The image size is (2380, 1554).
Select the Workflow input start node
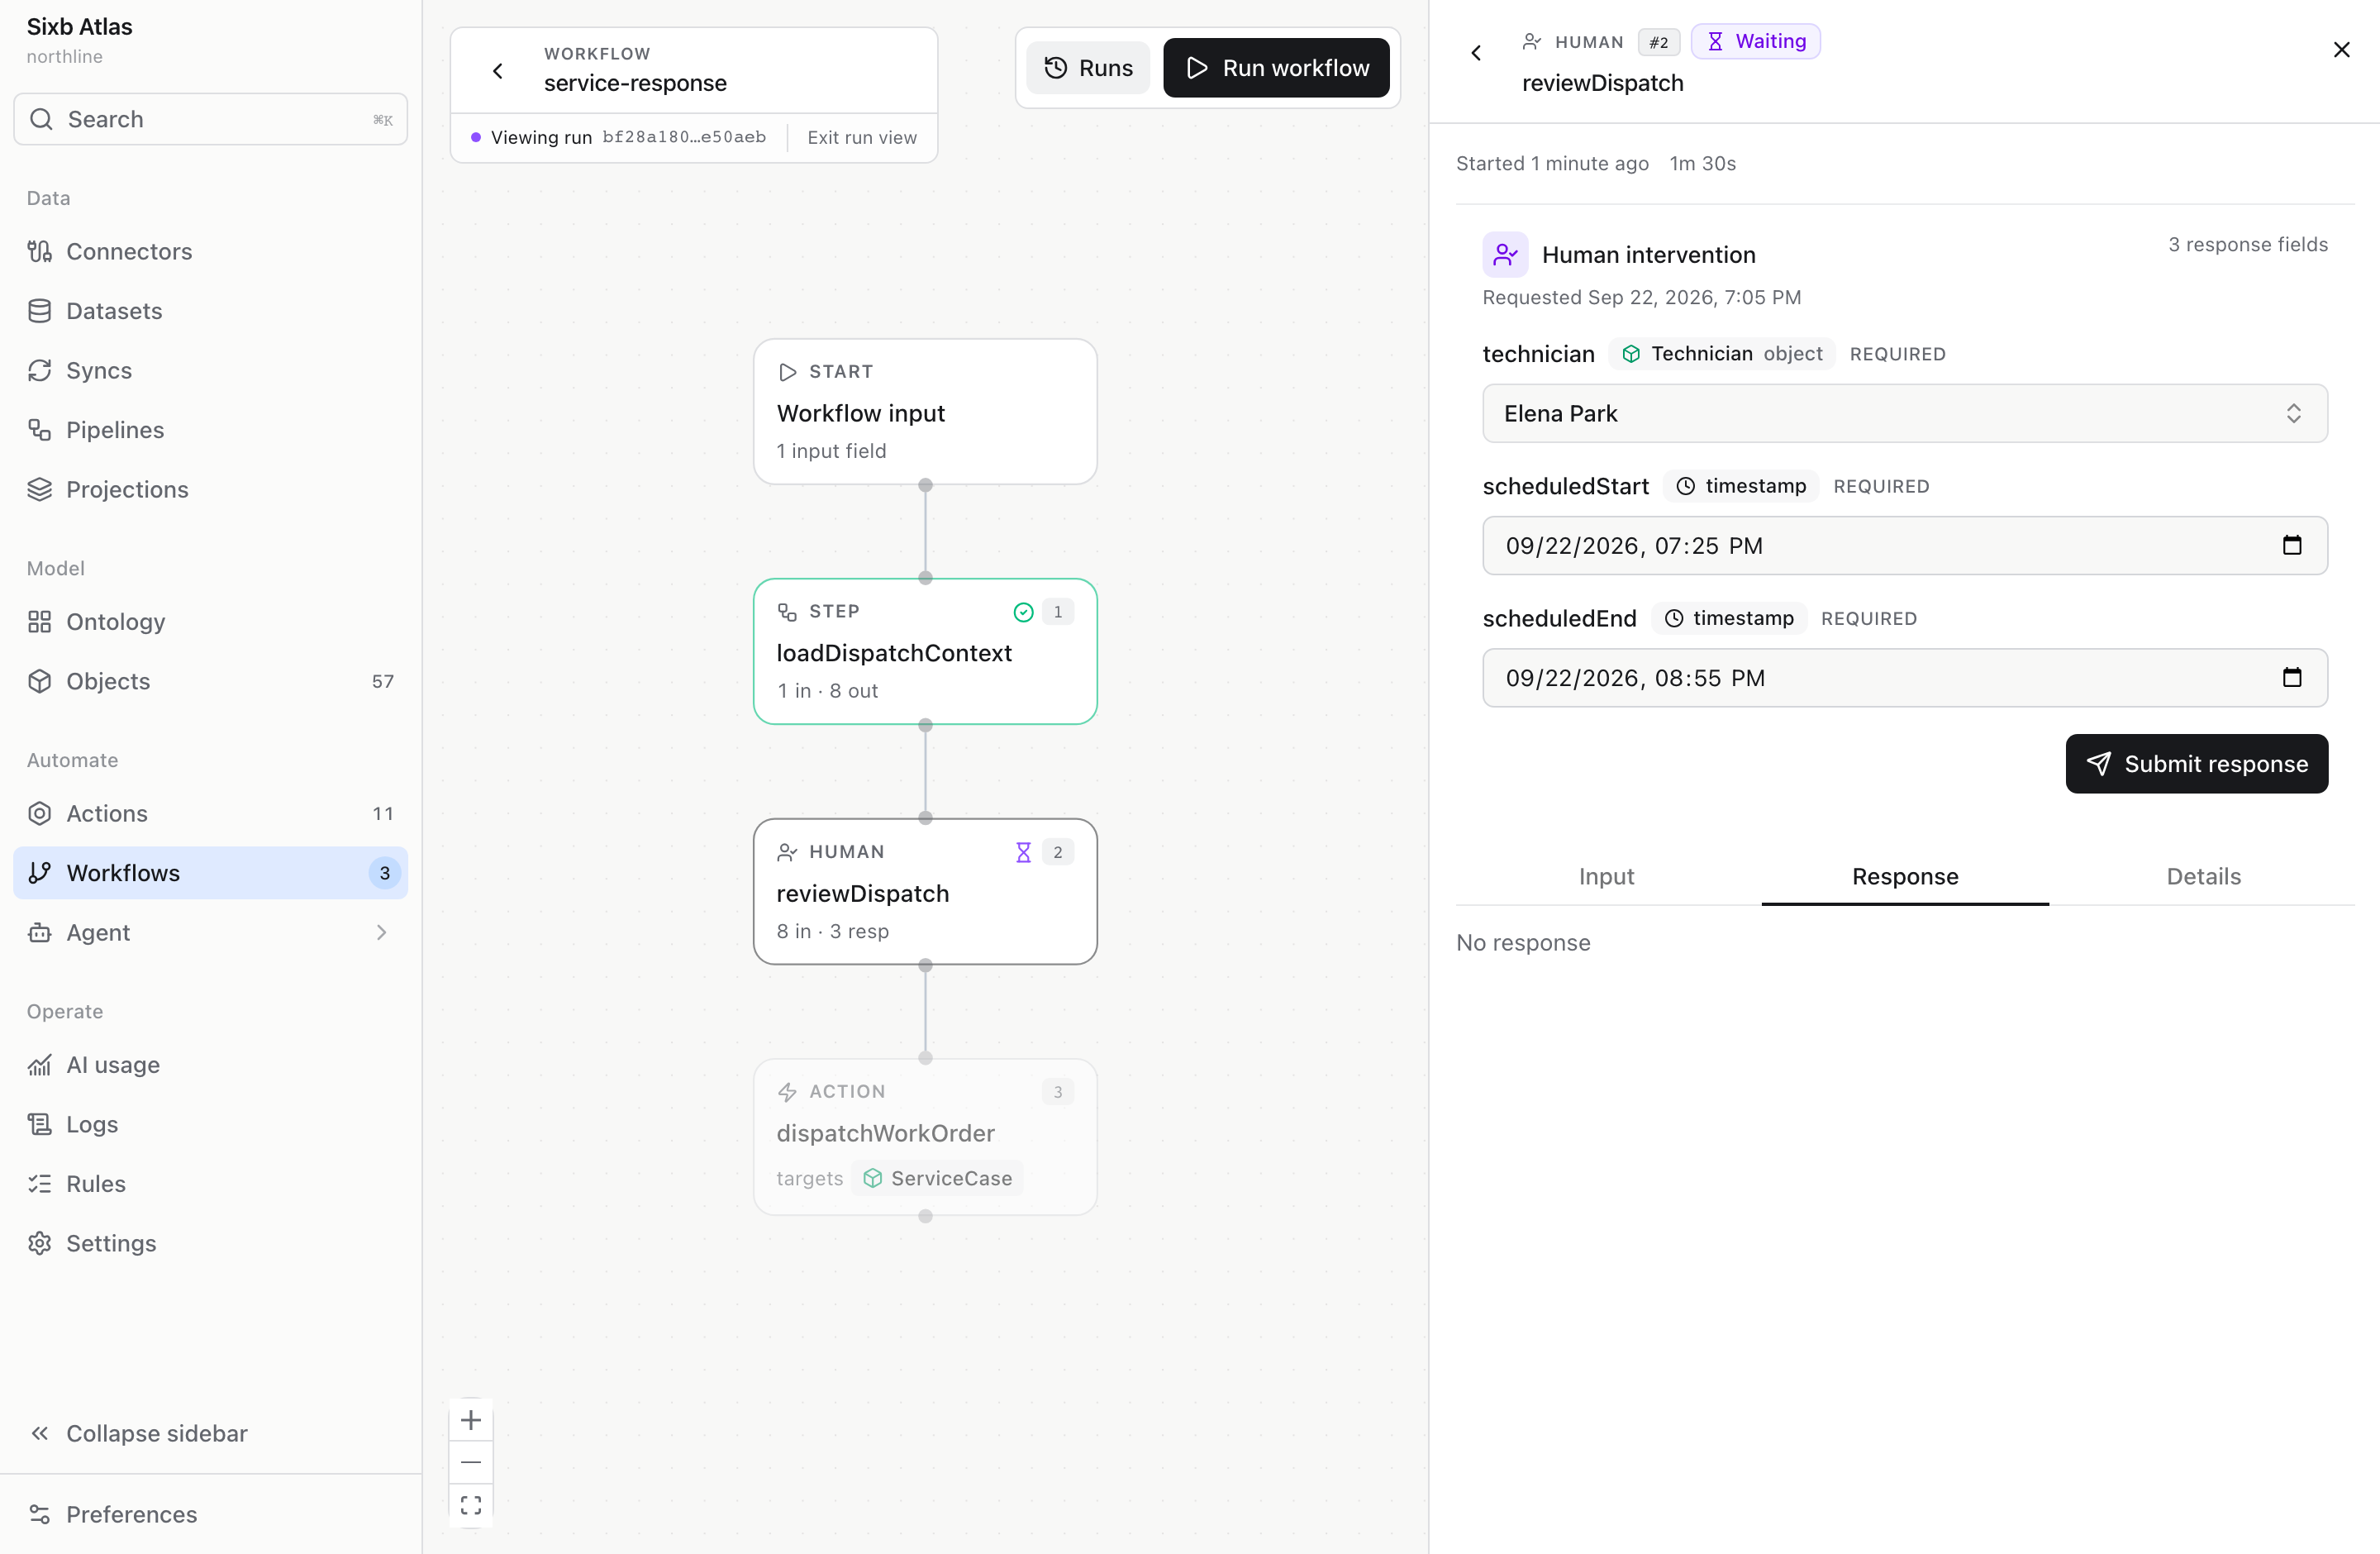(x=925, y=411)
